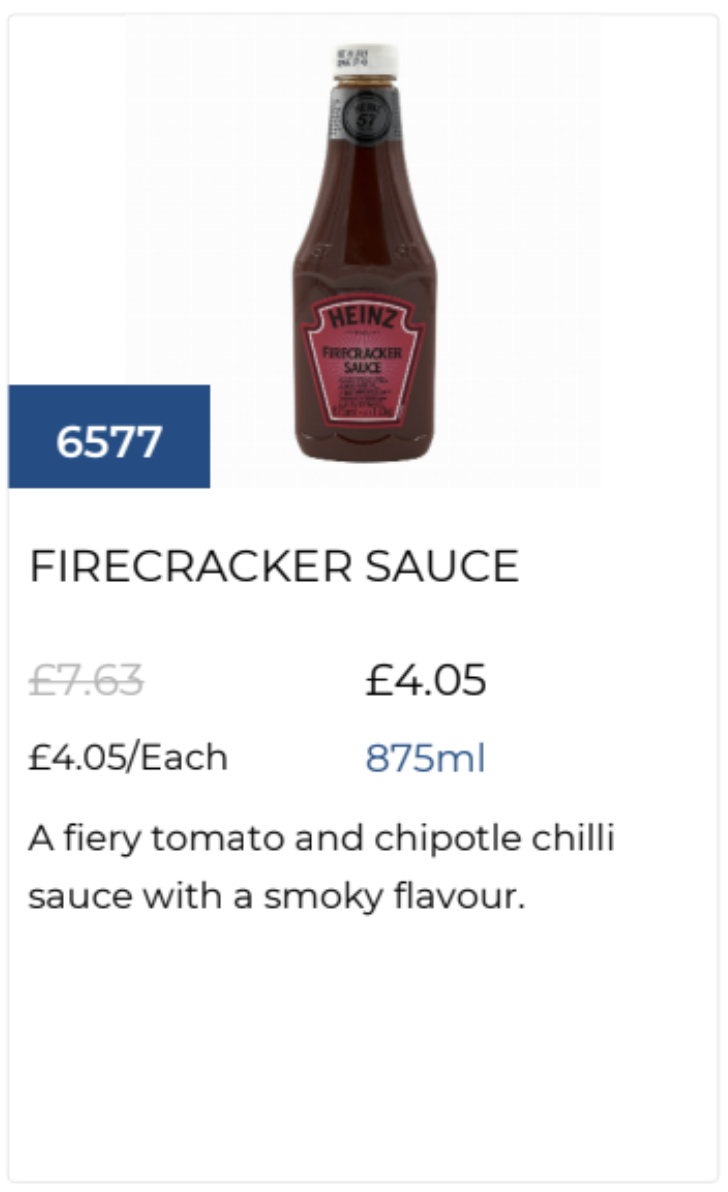Click the Heinz logo on the bottle label
Image resolution: width=728 pixels, height=1192 pixels.
[362, 316]
